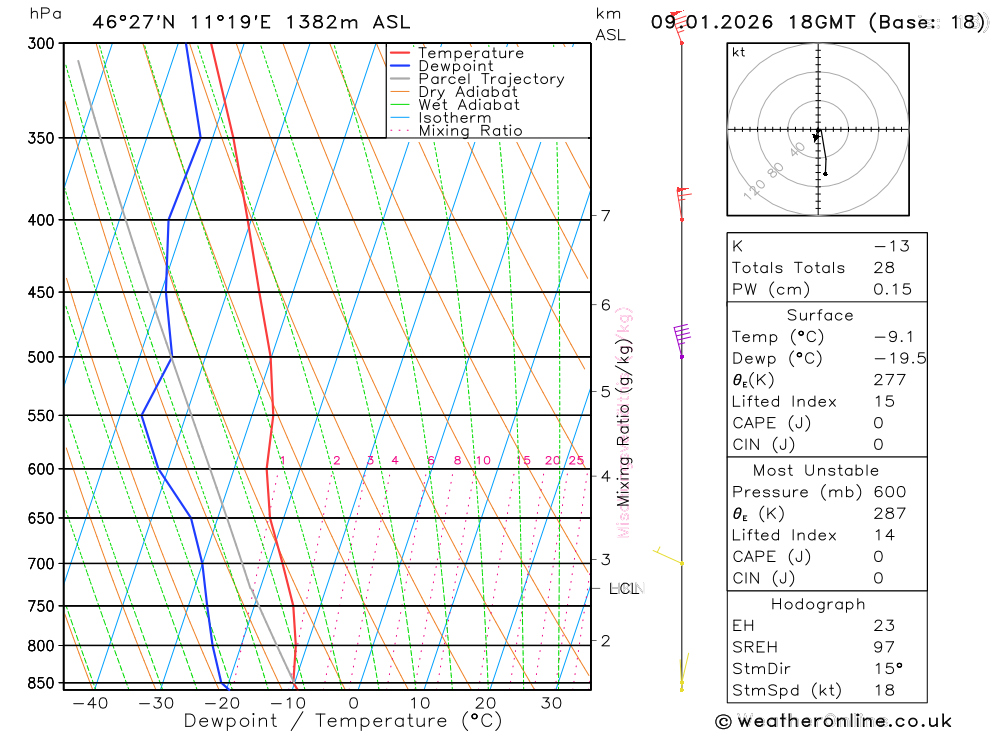Click the Parcel Trajectory legend entry
This screenshot has height=733, width=1000.
pos(491,79)
